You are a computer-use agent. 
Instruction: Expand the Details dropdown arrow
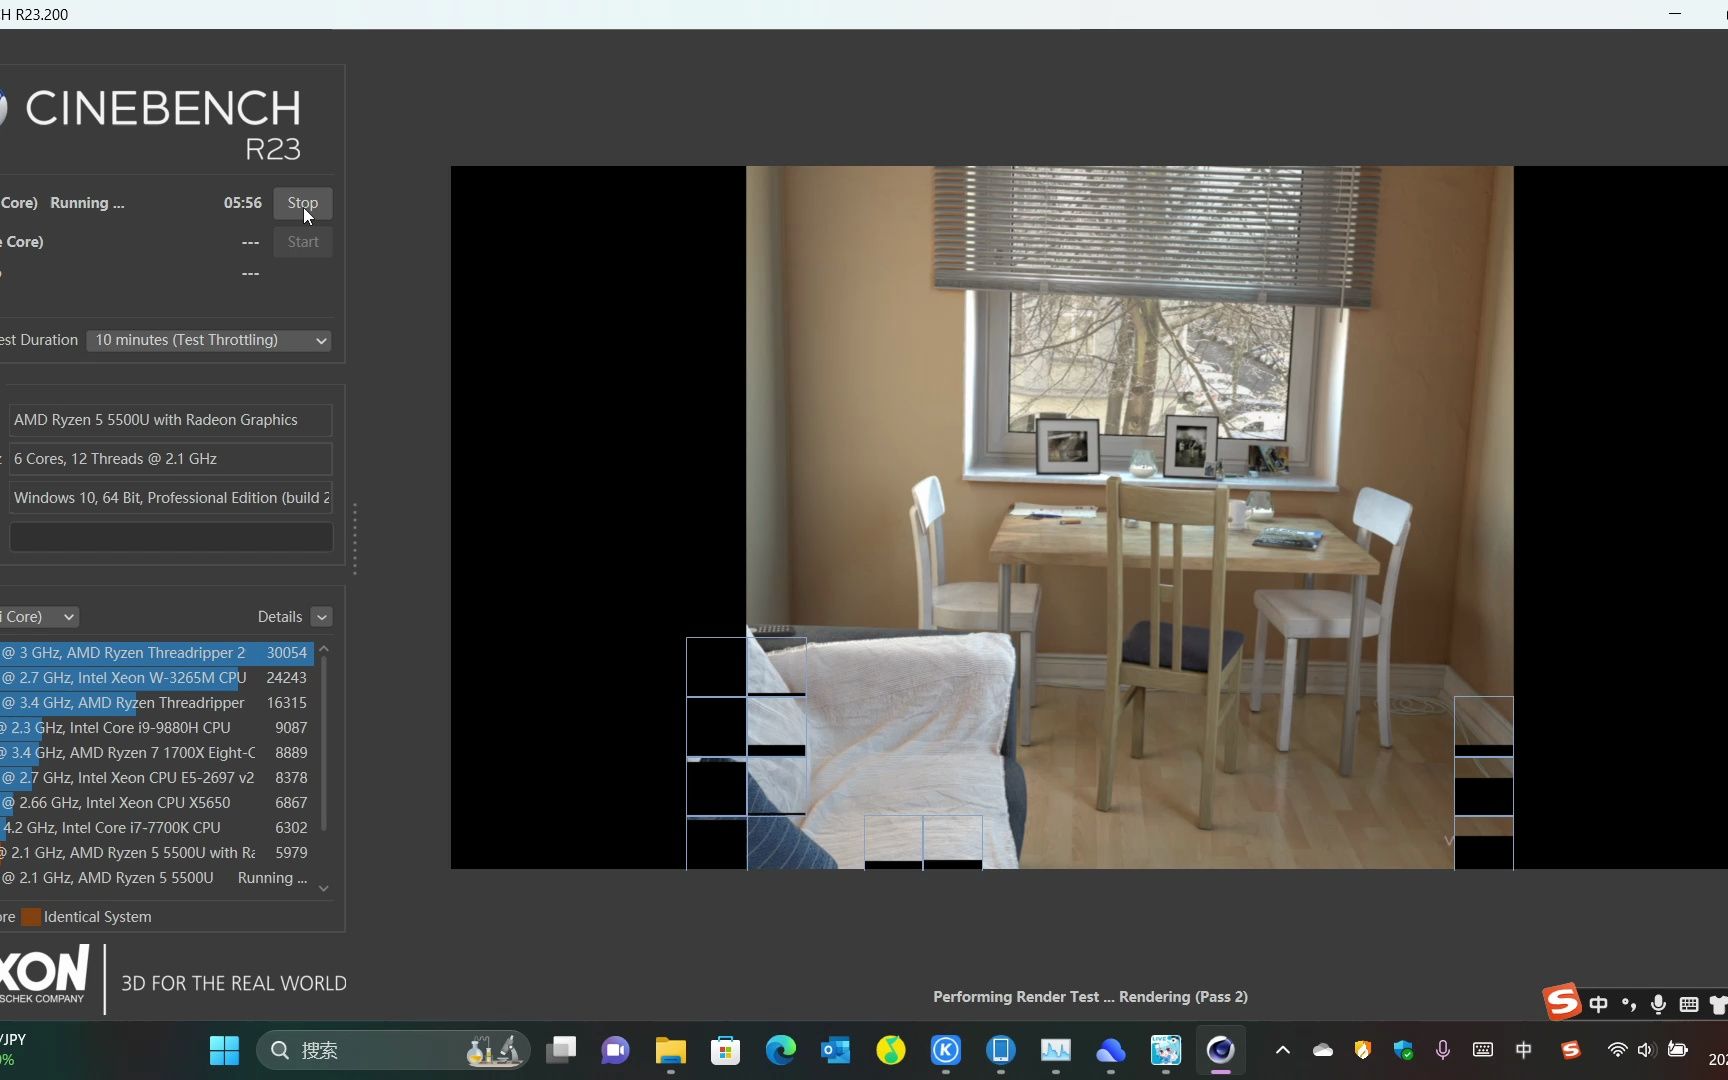click(x=321, y=617)
